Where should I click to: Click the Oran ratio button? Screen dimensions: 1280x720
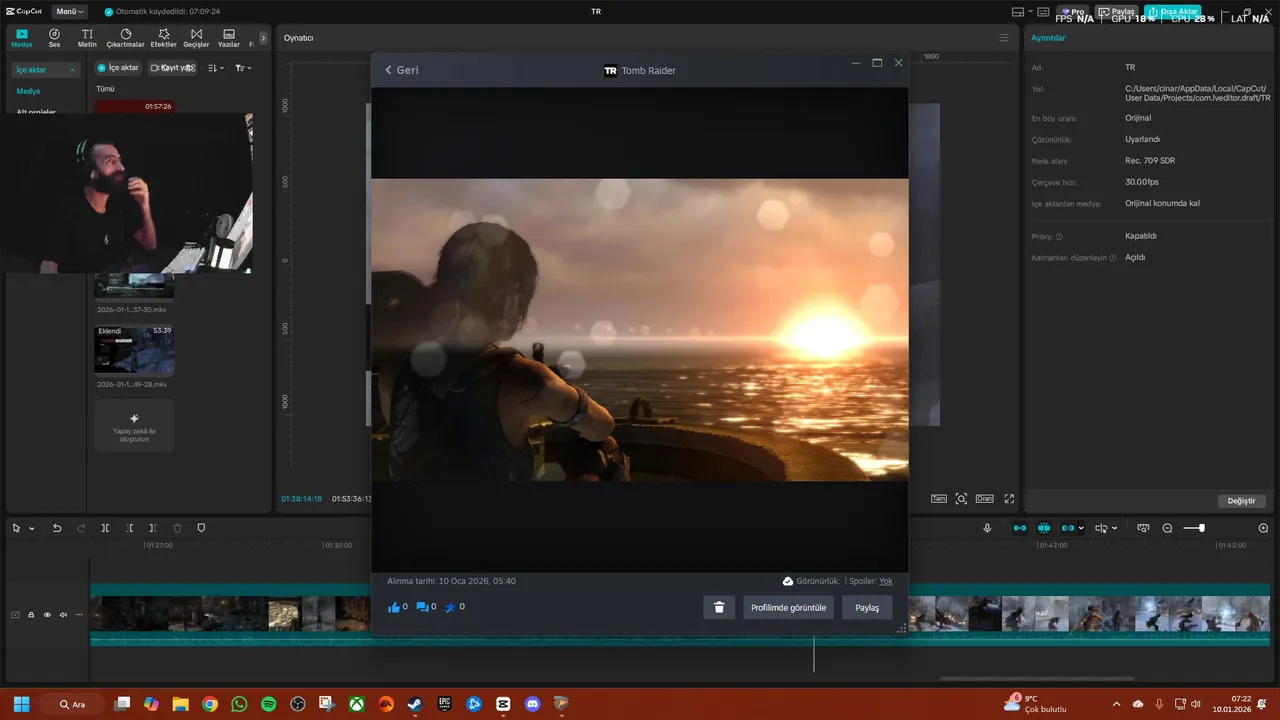point(985,498)
